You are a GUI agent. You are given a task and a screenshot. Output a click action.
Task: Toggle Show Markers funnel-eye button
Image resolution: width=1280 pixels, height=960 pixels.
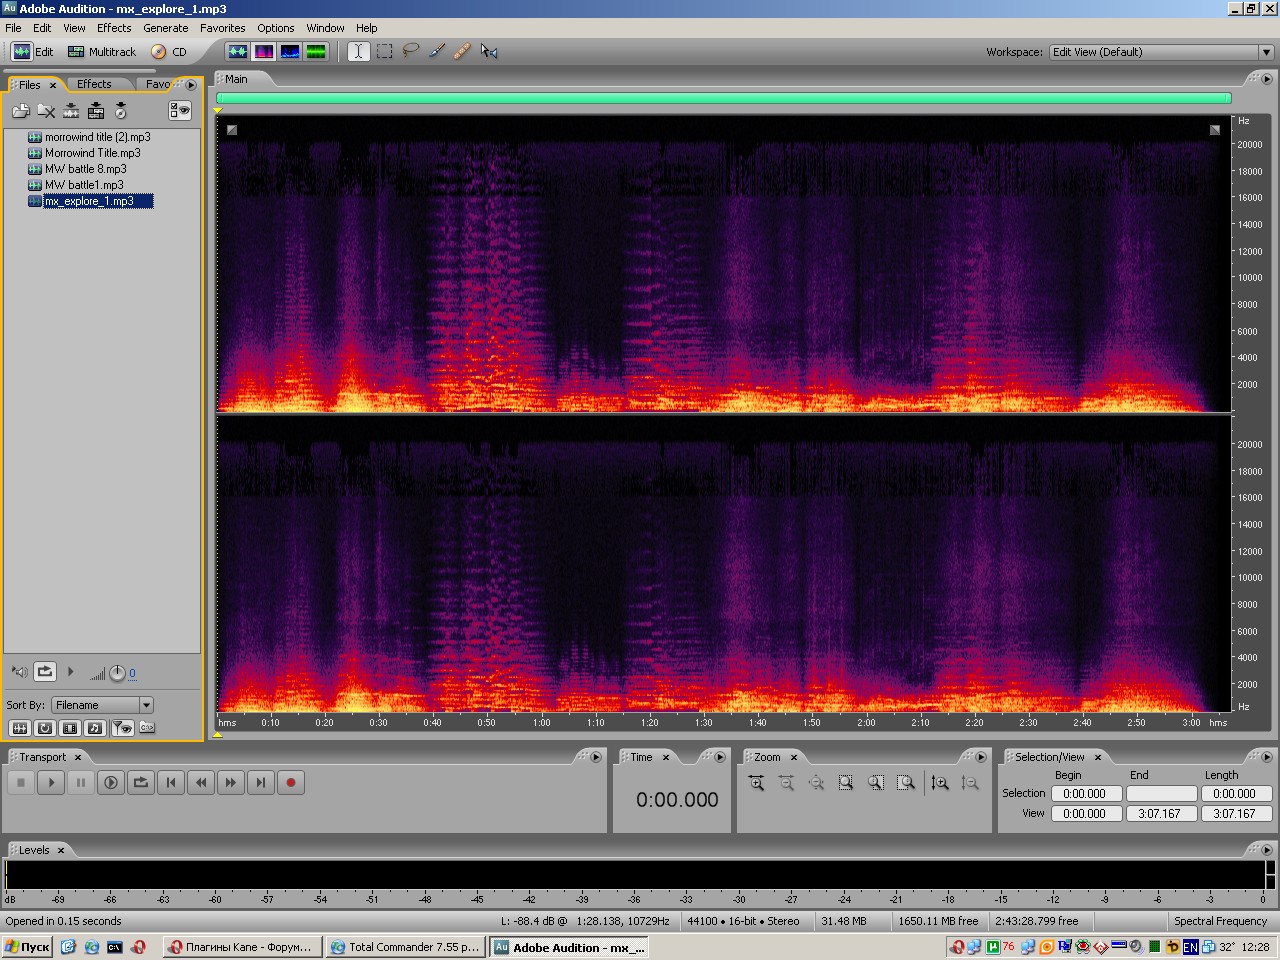pyautogui.click(x=122, y=728)
